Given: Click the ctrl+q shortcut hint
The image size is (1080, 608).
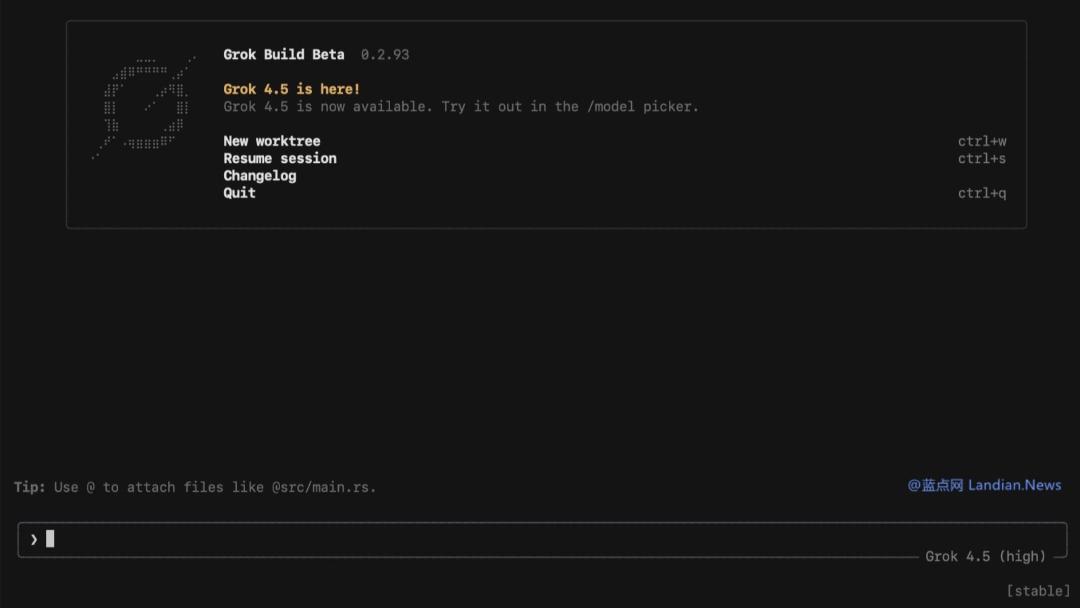Looking at the screenshot, I should click(x=982, y=193).
